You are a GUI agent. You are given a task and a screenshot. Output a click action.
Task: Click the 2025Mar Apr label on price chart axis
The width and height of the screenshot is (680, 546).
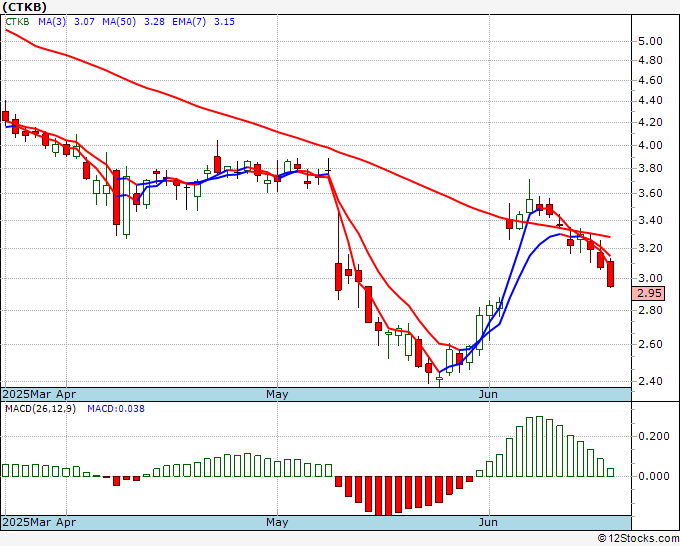pos(39,394)
